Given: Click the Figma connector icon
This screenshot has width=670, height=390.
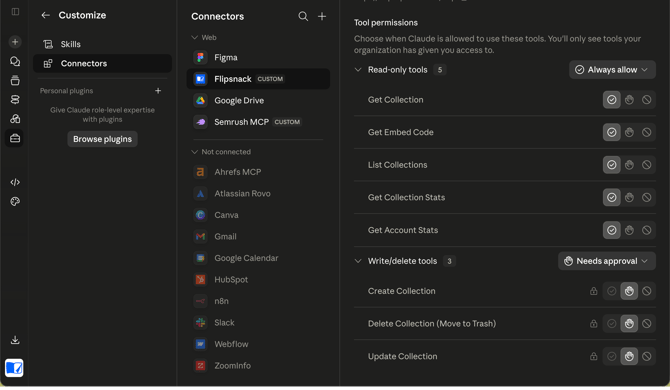Looking at the screenshot, I should point(200,57).
